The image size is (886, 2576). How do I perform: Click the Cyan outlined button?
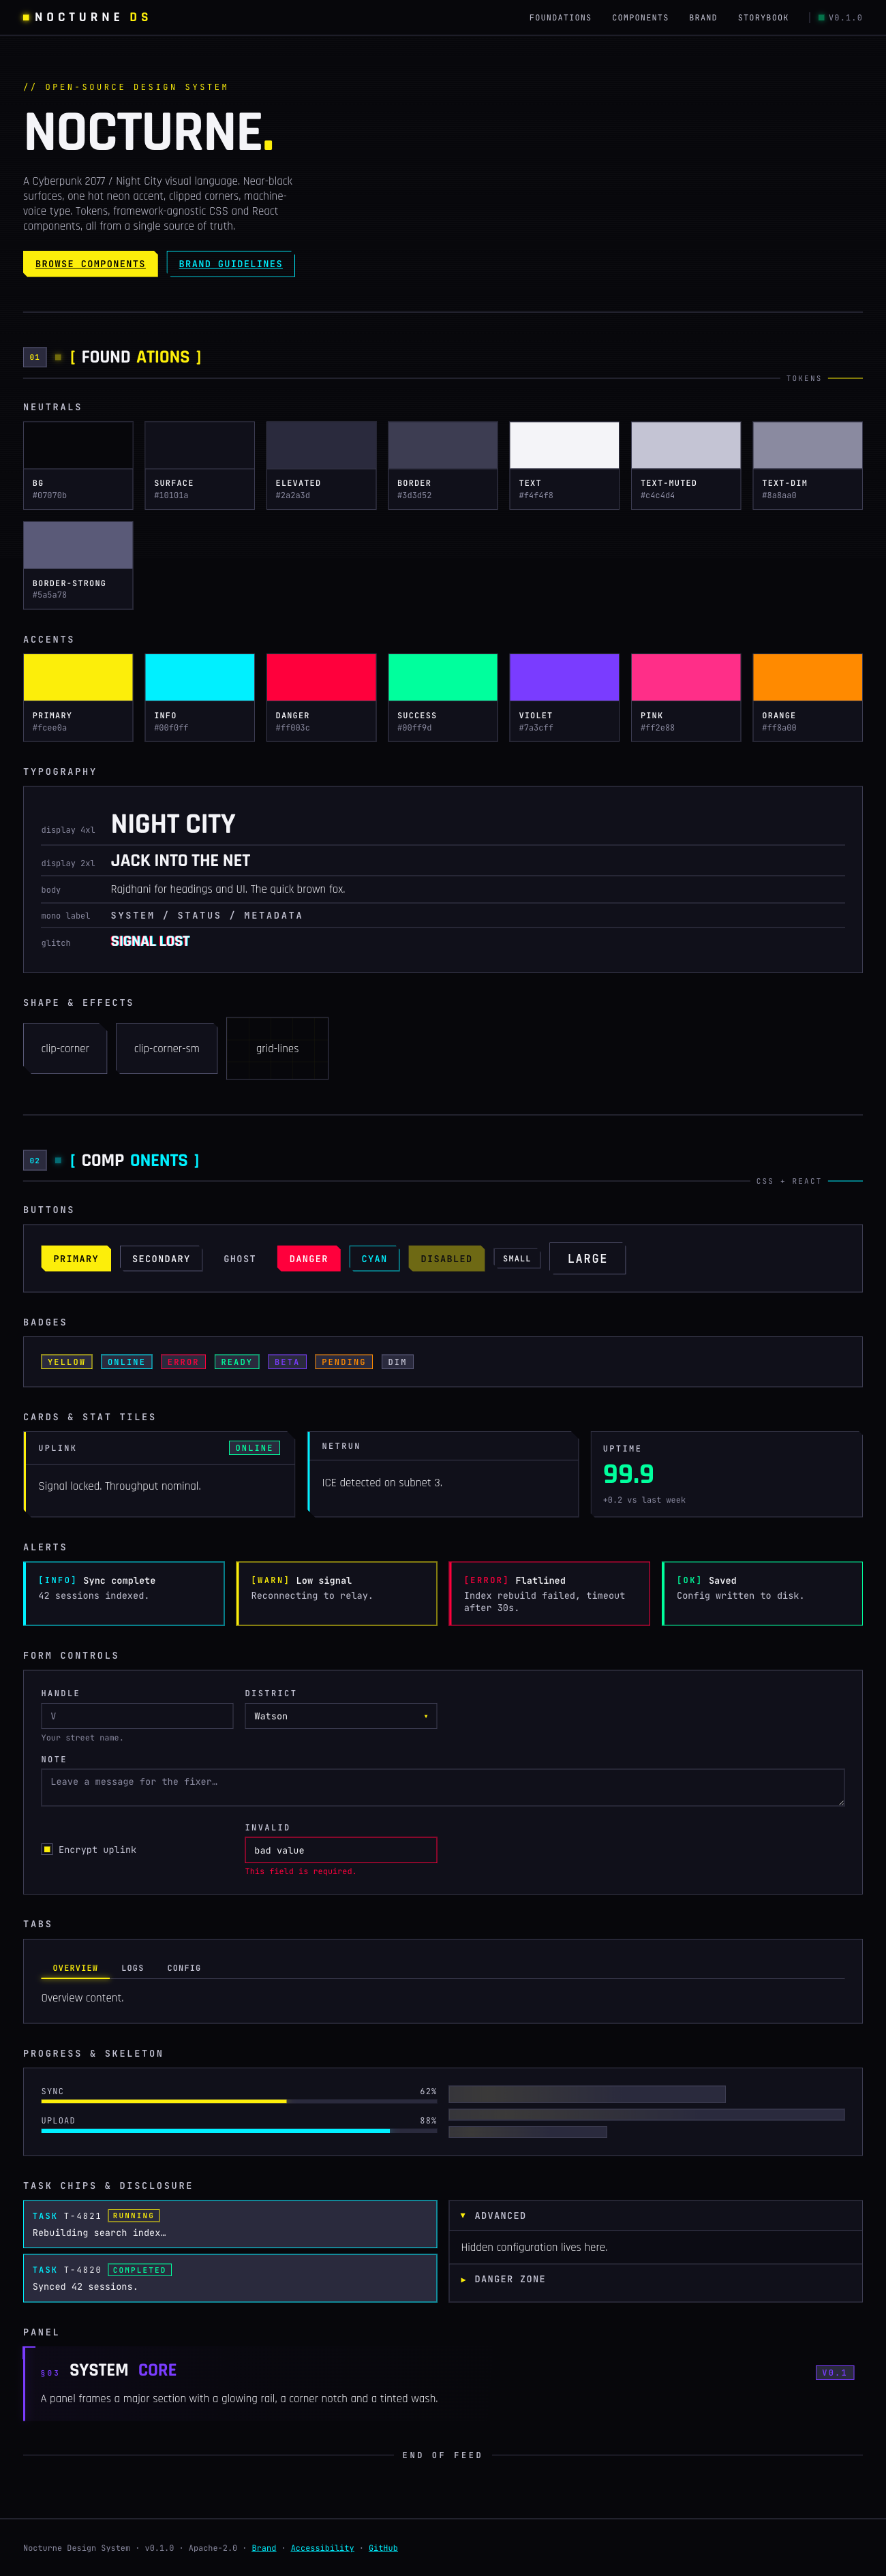(374, 1258)
